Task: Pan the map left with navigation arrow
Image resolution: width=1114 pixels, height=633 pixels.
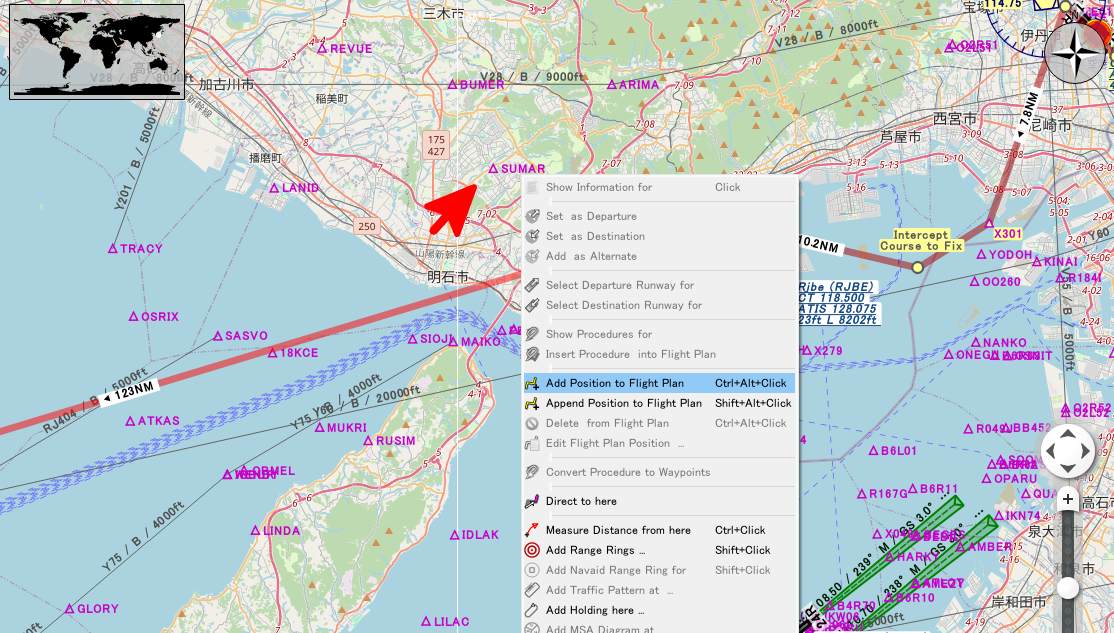Action: [1051, 452]
